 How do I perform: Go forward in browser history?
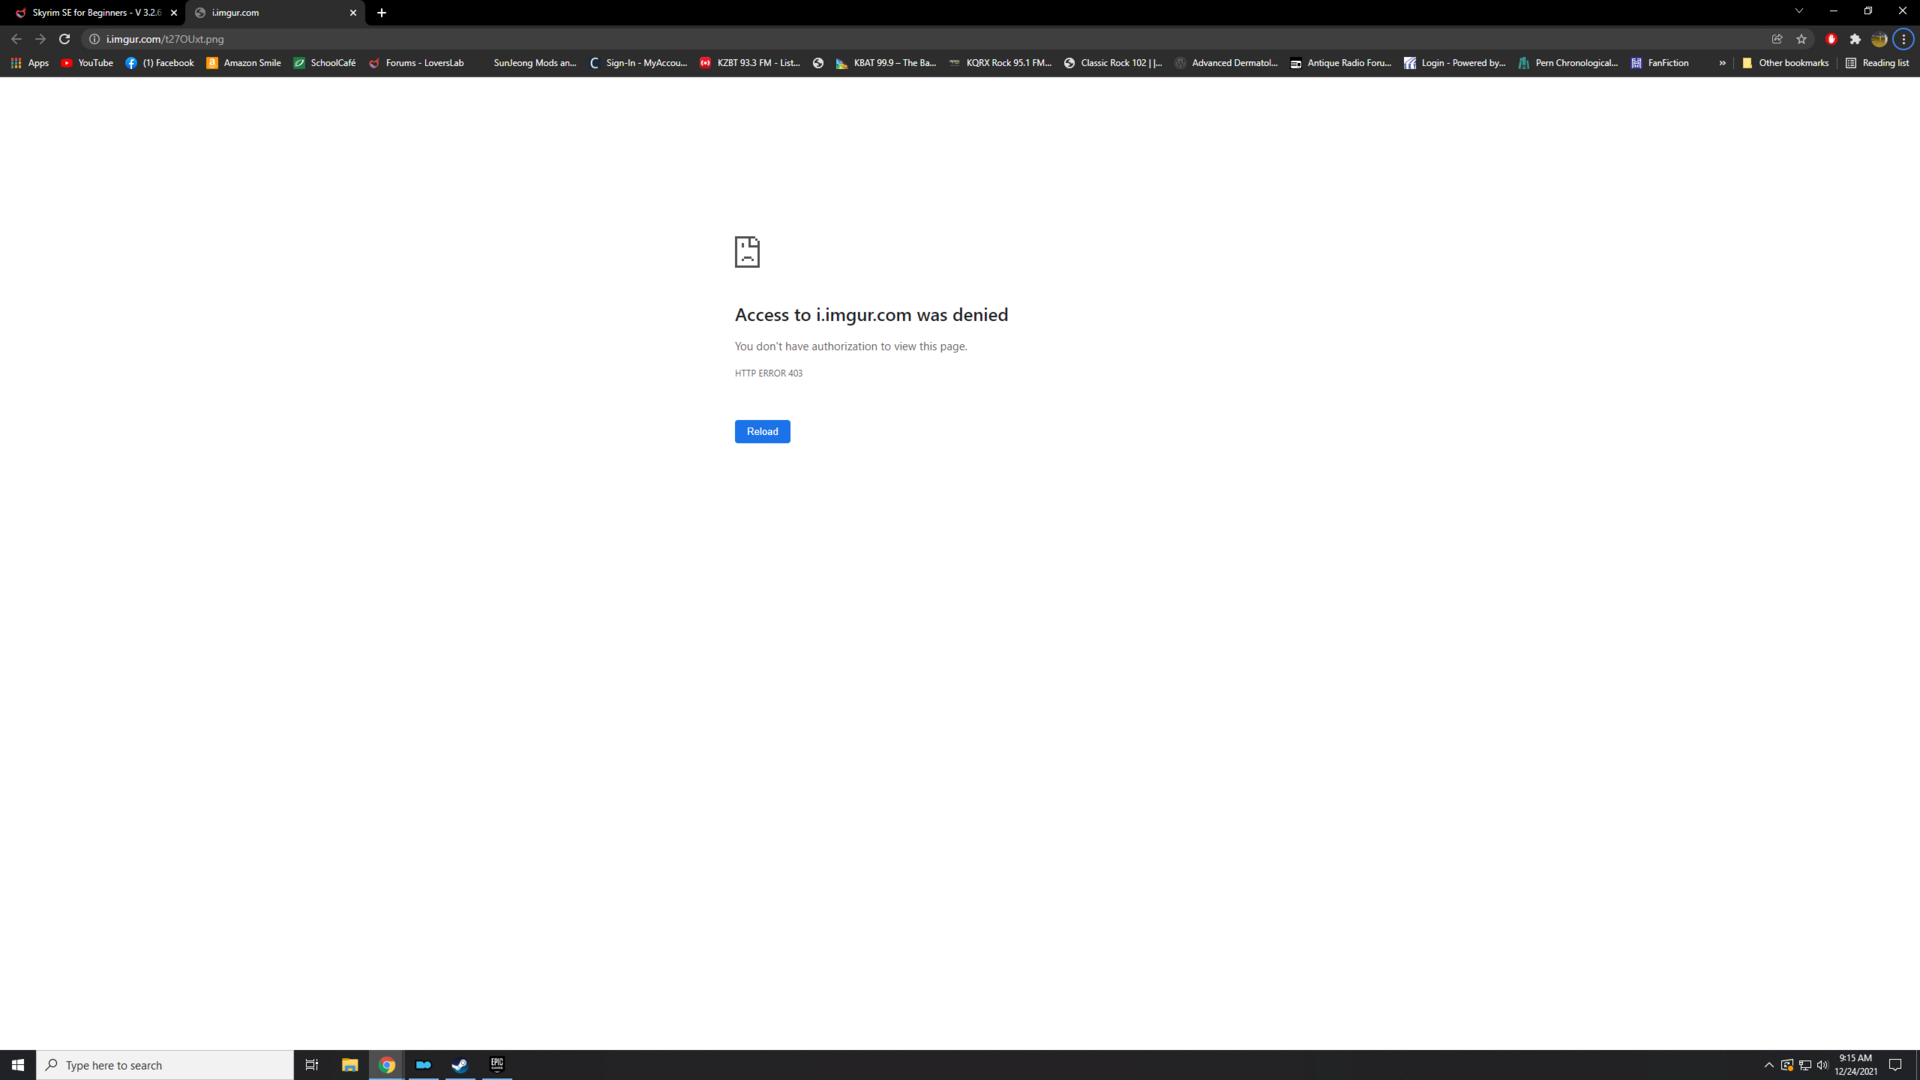(x=40, y=39)
